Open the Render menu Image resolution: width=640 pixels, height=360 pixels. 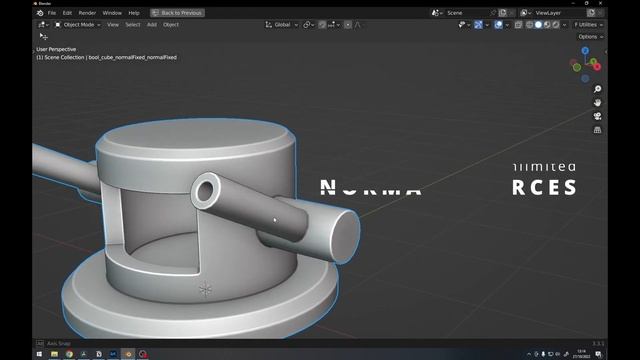coord(87,13)
